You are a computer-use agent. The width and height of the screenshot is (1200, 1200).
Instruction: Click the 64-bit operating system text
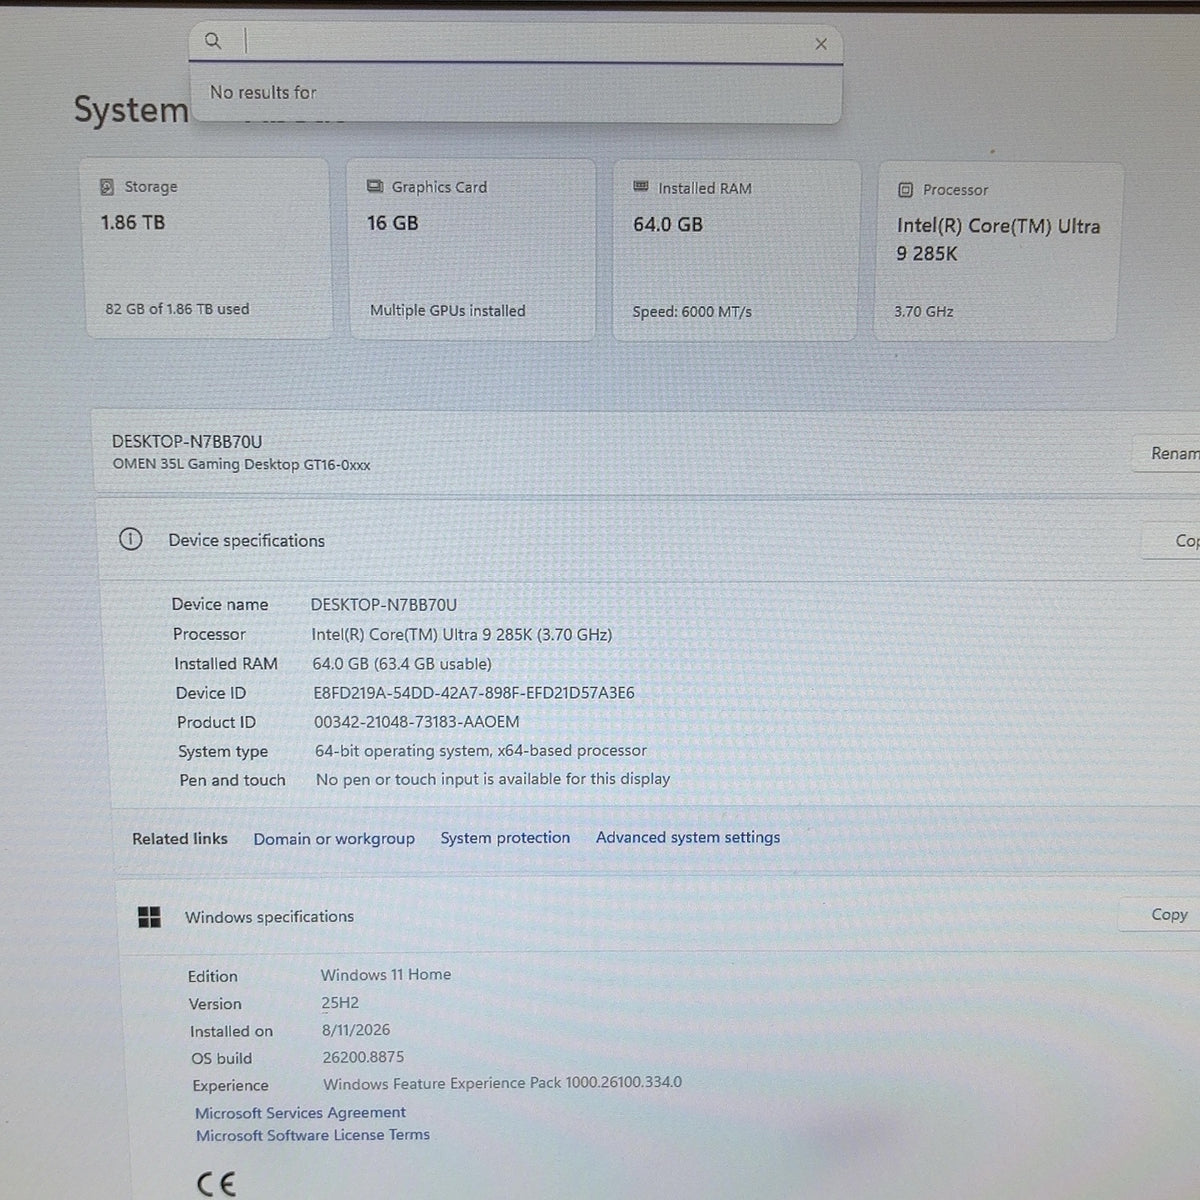(481, 751)
